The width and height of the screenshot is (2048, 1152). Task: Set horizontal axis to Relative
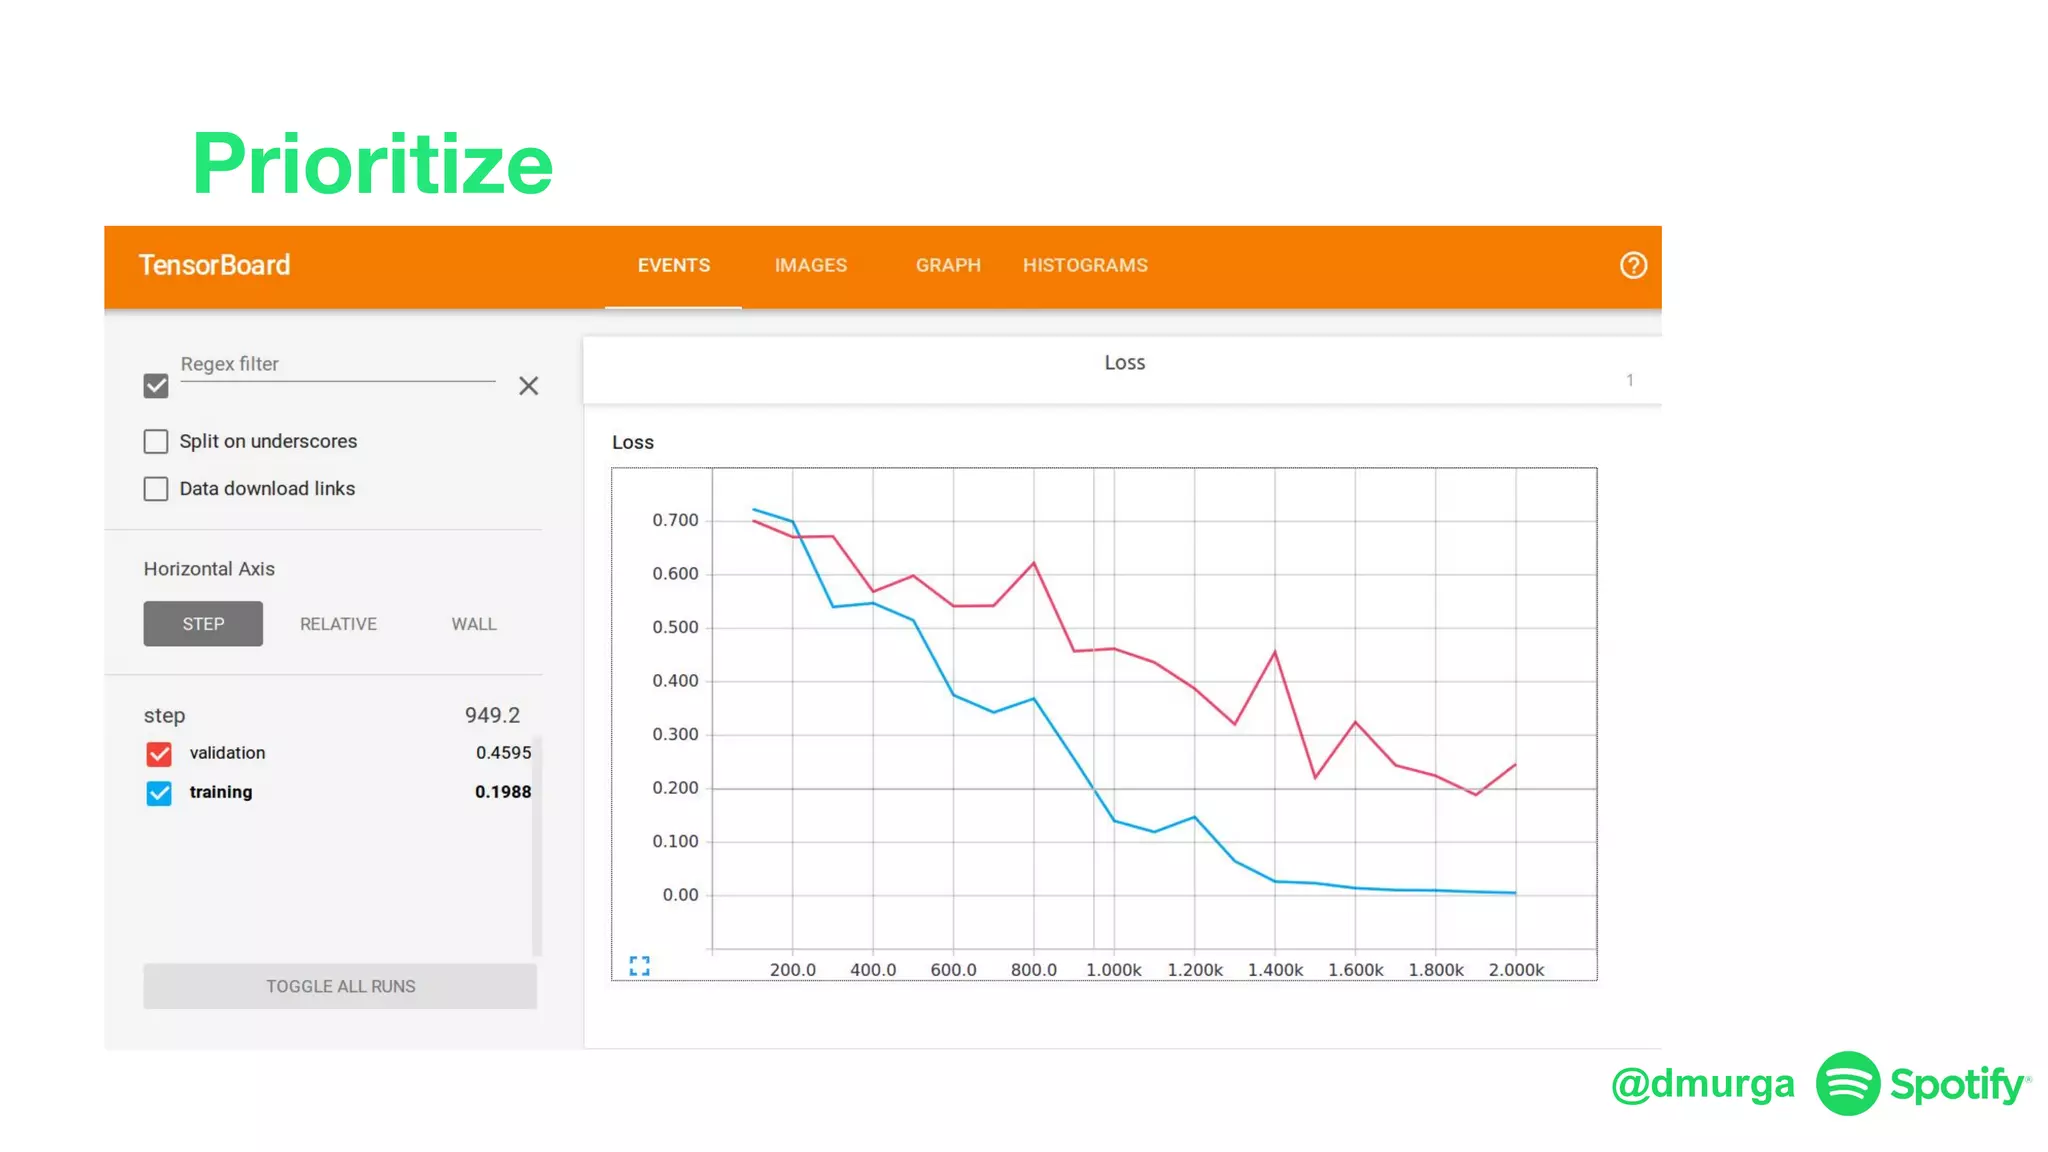point(338,624)
